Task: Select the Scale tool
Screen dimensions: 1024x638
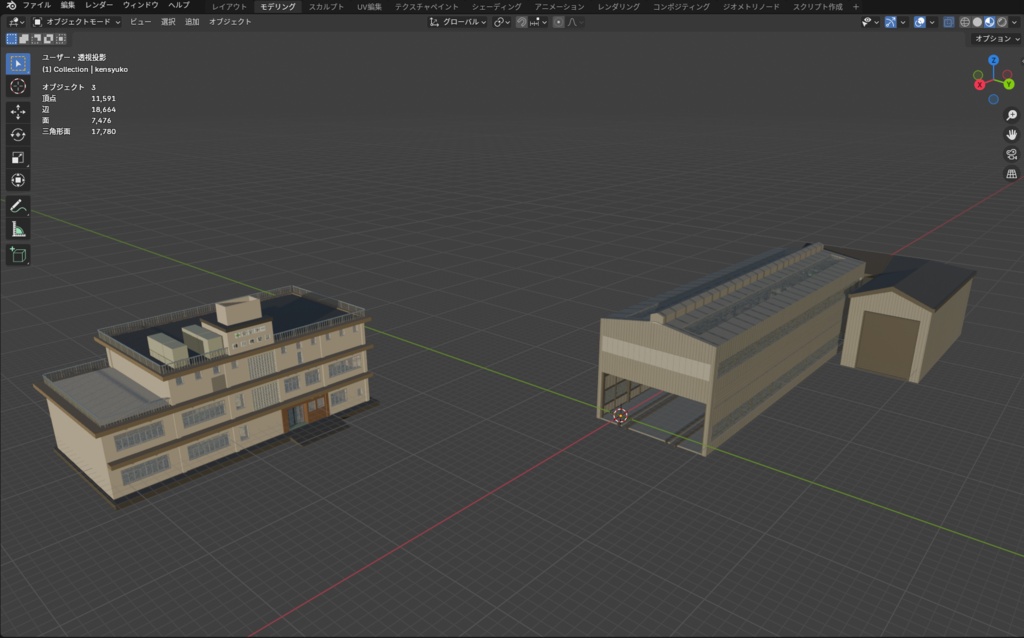Action: click(18, 157)
